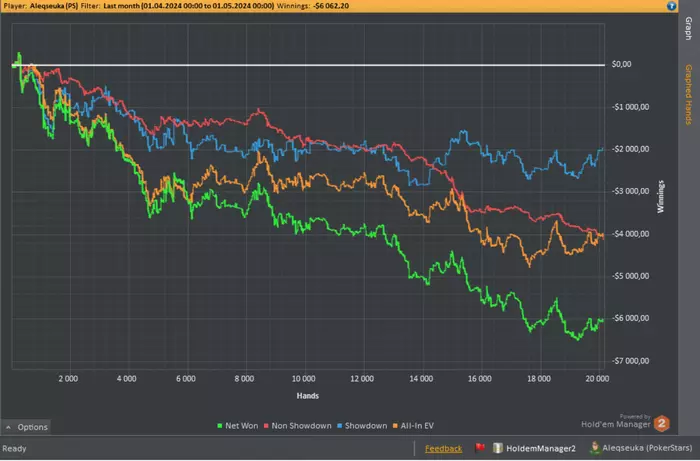The width and height of the screenshot is (700, 461).
Task: Click the Non Showdown legend label
Action: pos(301,426)
